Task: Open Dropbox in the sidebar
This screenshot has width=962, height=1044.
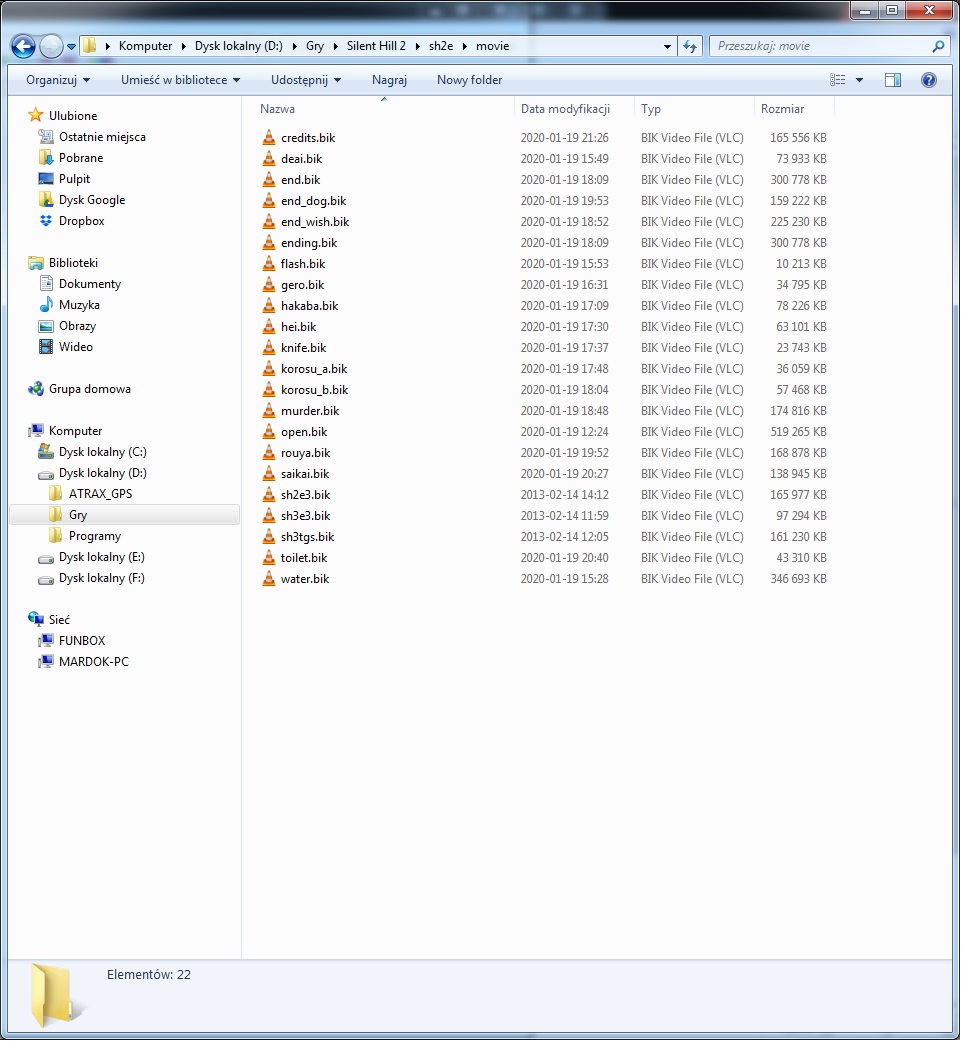Action: pos(72,220)
